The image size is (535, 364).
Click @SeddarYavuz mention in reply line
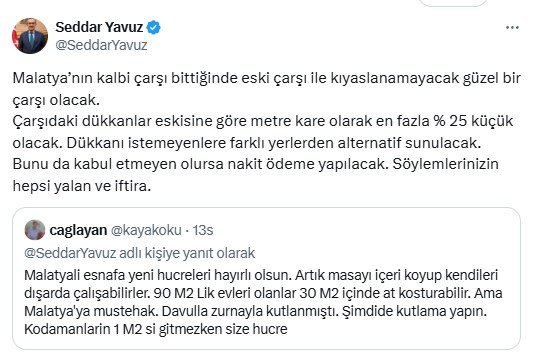click(x=70, y=253)
